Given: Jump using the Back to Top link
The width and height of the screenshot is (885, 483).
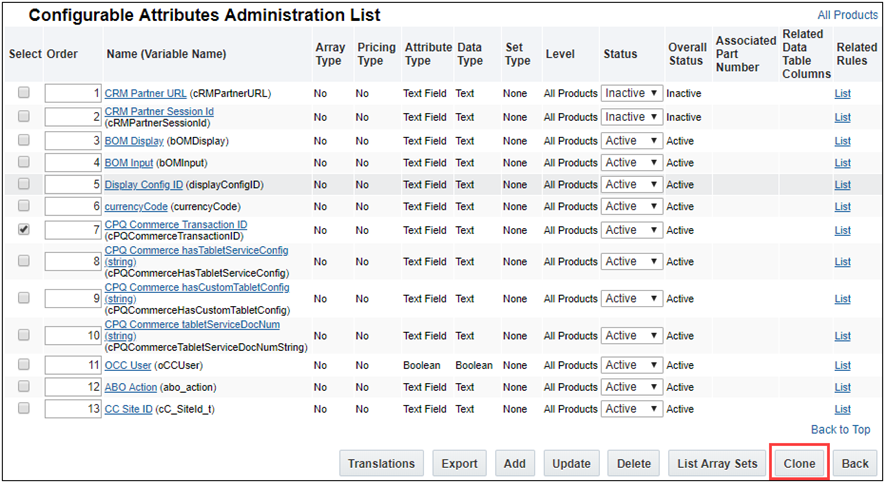Looking at the screenshot, I should point(840,430).
